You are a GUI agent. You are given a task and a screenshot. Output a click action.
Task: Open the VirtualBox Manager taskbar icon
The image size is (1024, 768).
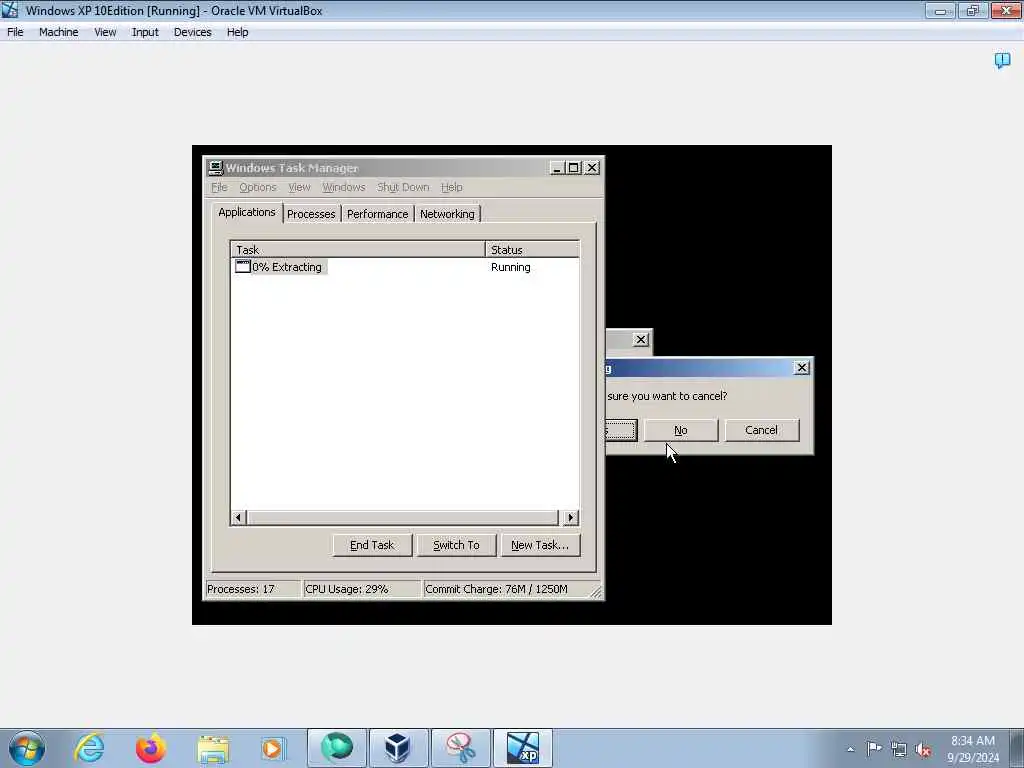tap(398, 748)
